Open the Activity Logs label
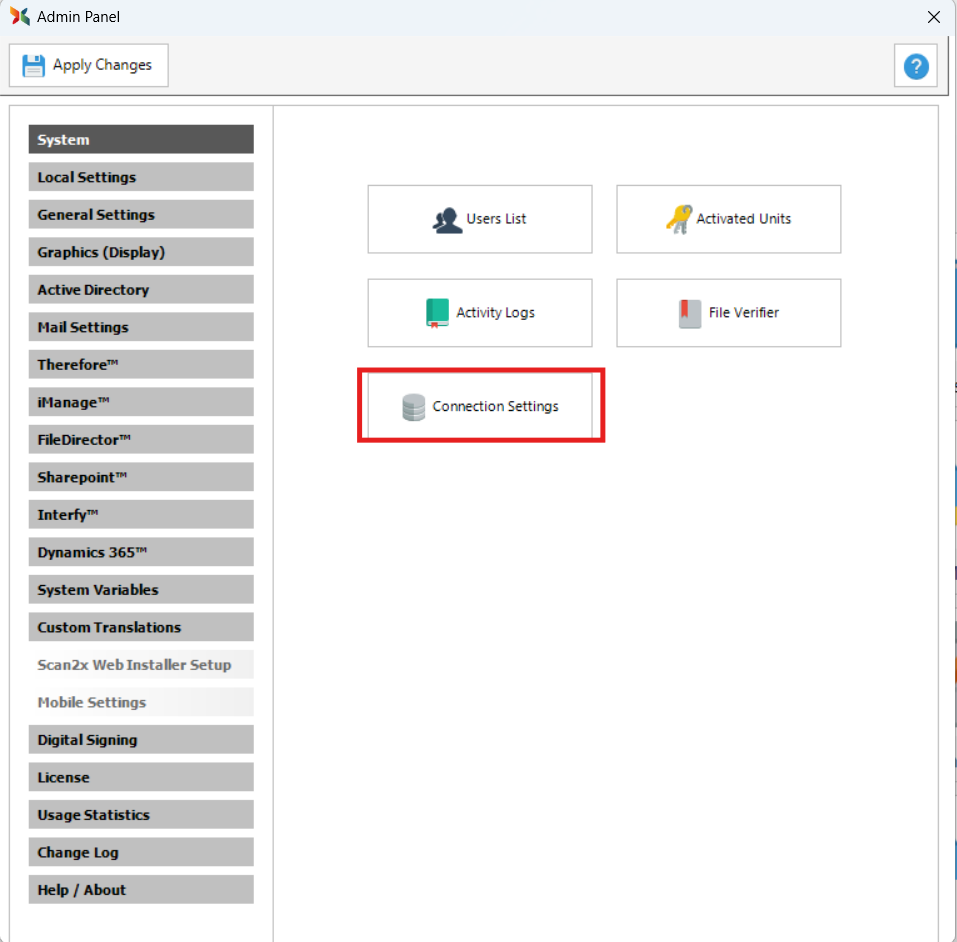The width and height of the screenshot is (957, 942). click(x=495, y=313)
